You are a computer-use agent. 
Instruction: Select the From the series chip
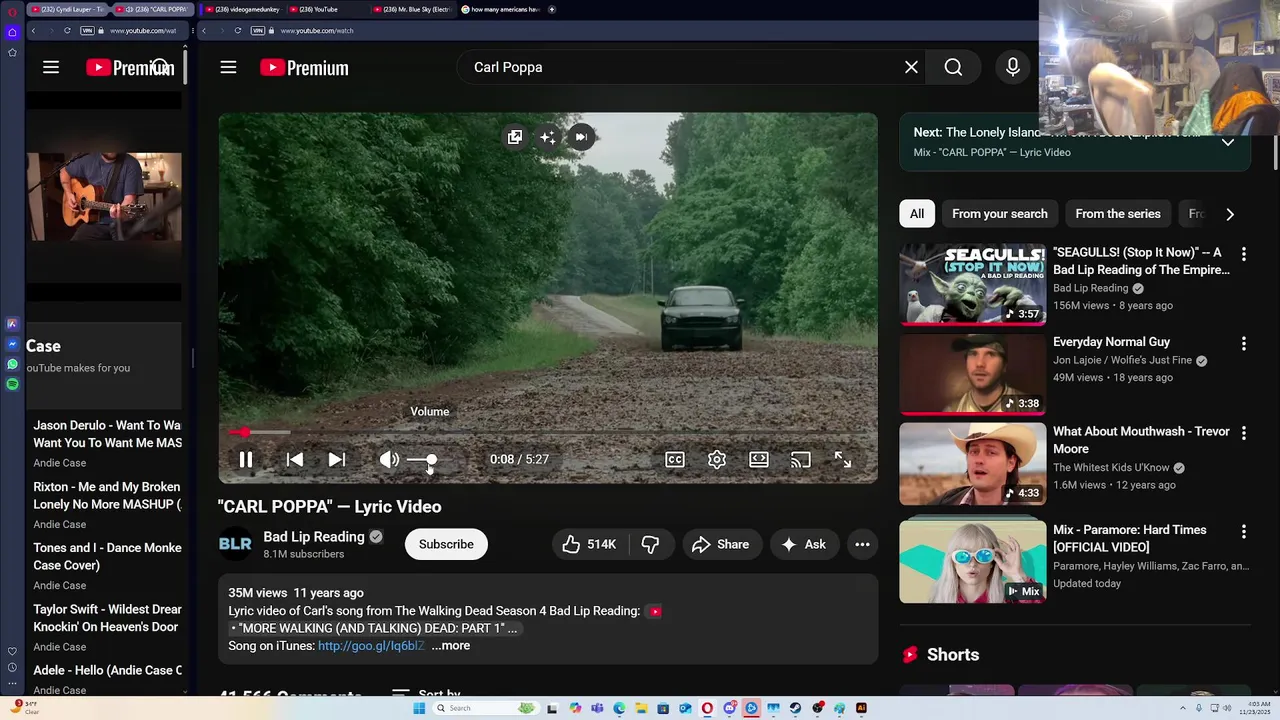coord(1118,214)
